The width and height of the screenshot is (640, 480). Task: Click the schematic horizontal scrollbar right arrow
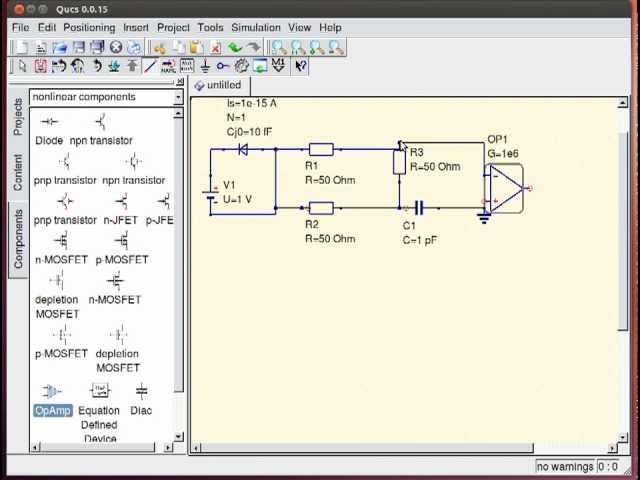[613, 448]
